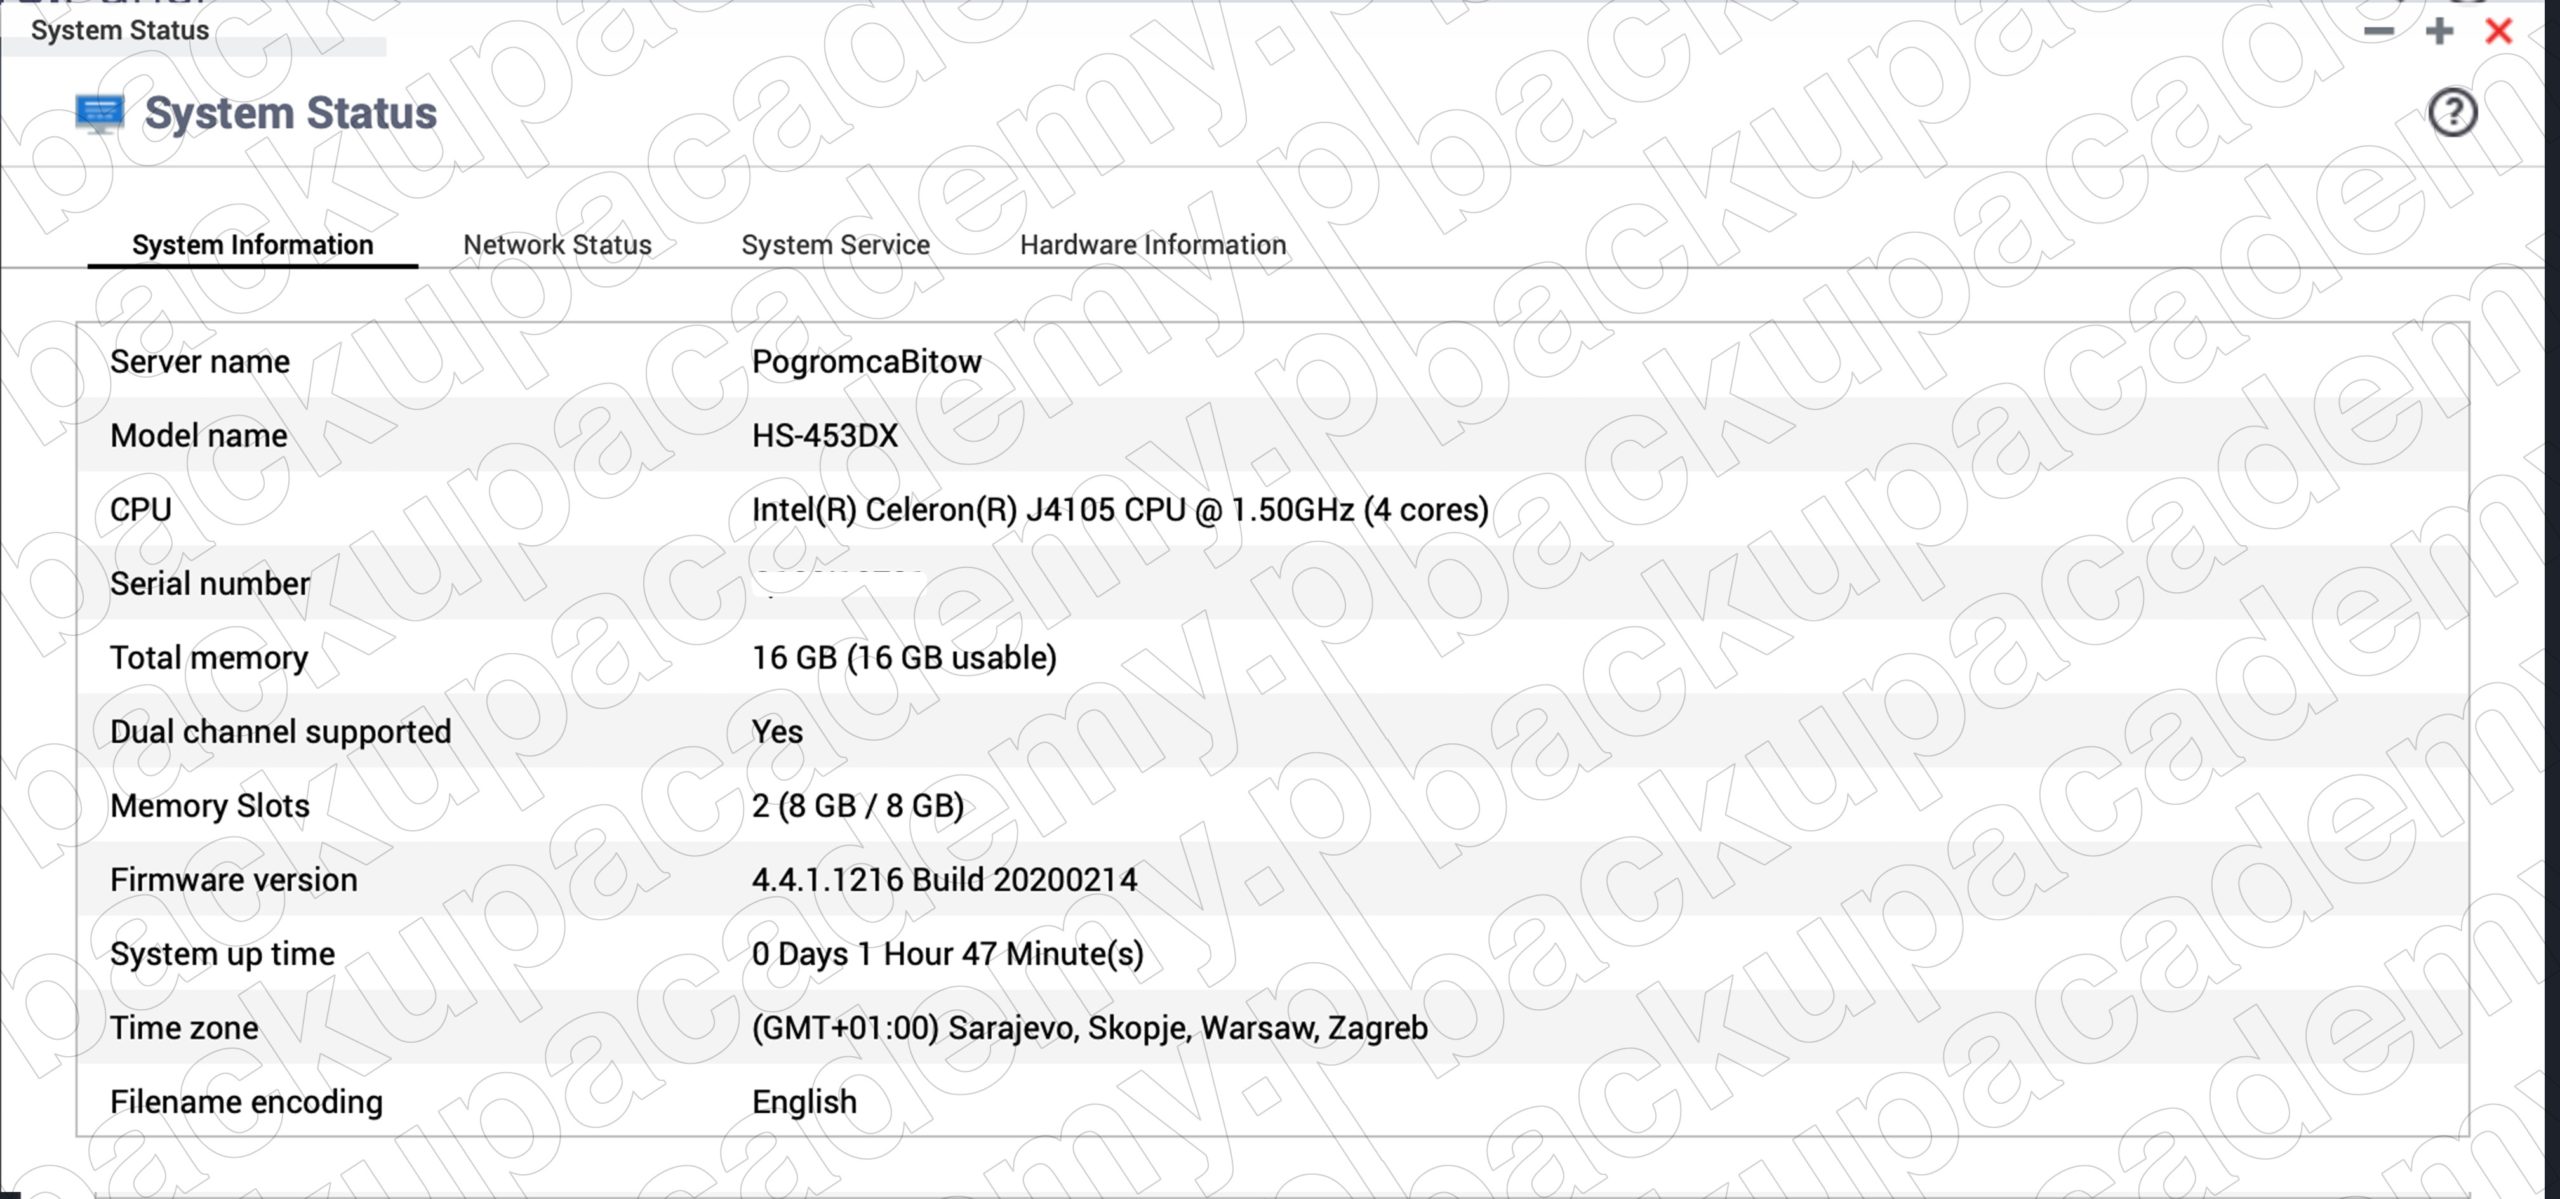
Task: Click the 16 GB usable memory value
Action: [904, 657]
